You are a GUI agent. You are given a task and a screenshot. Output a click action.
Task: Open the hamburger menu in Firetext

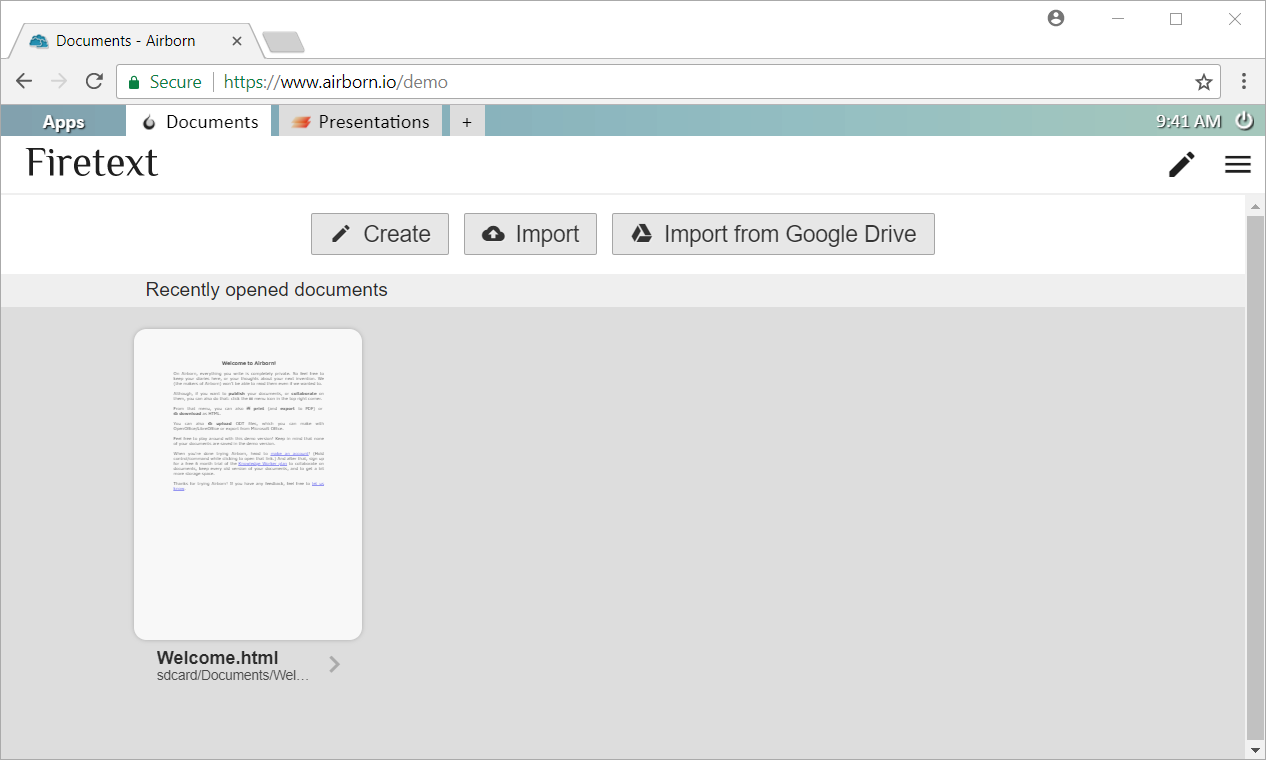tap(1238, 165)
